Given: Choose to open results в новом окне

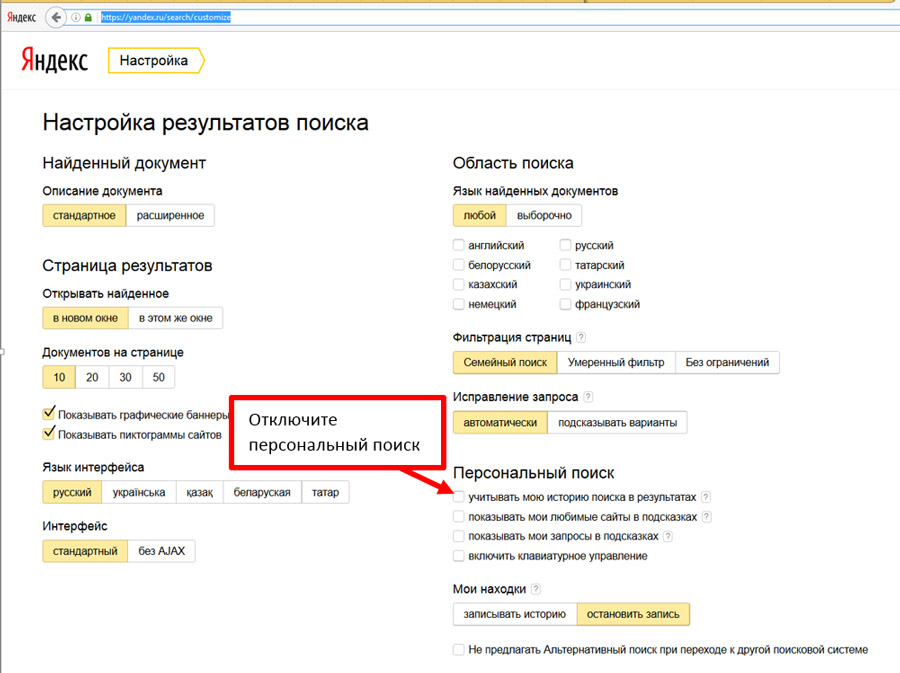Looking at the screenshot, I should coord(86,318).
